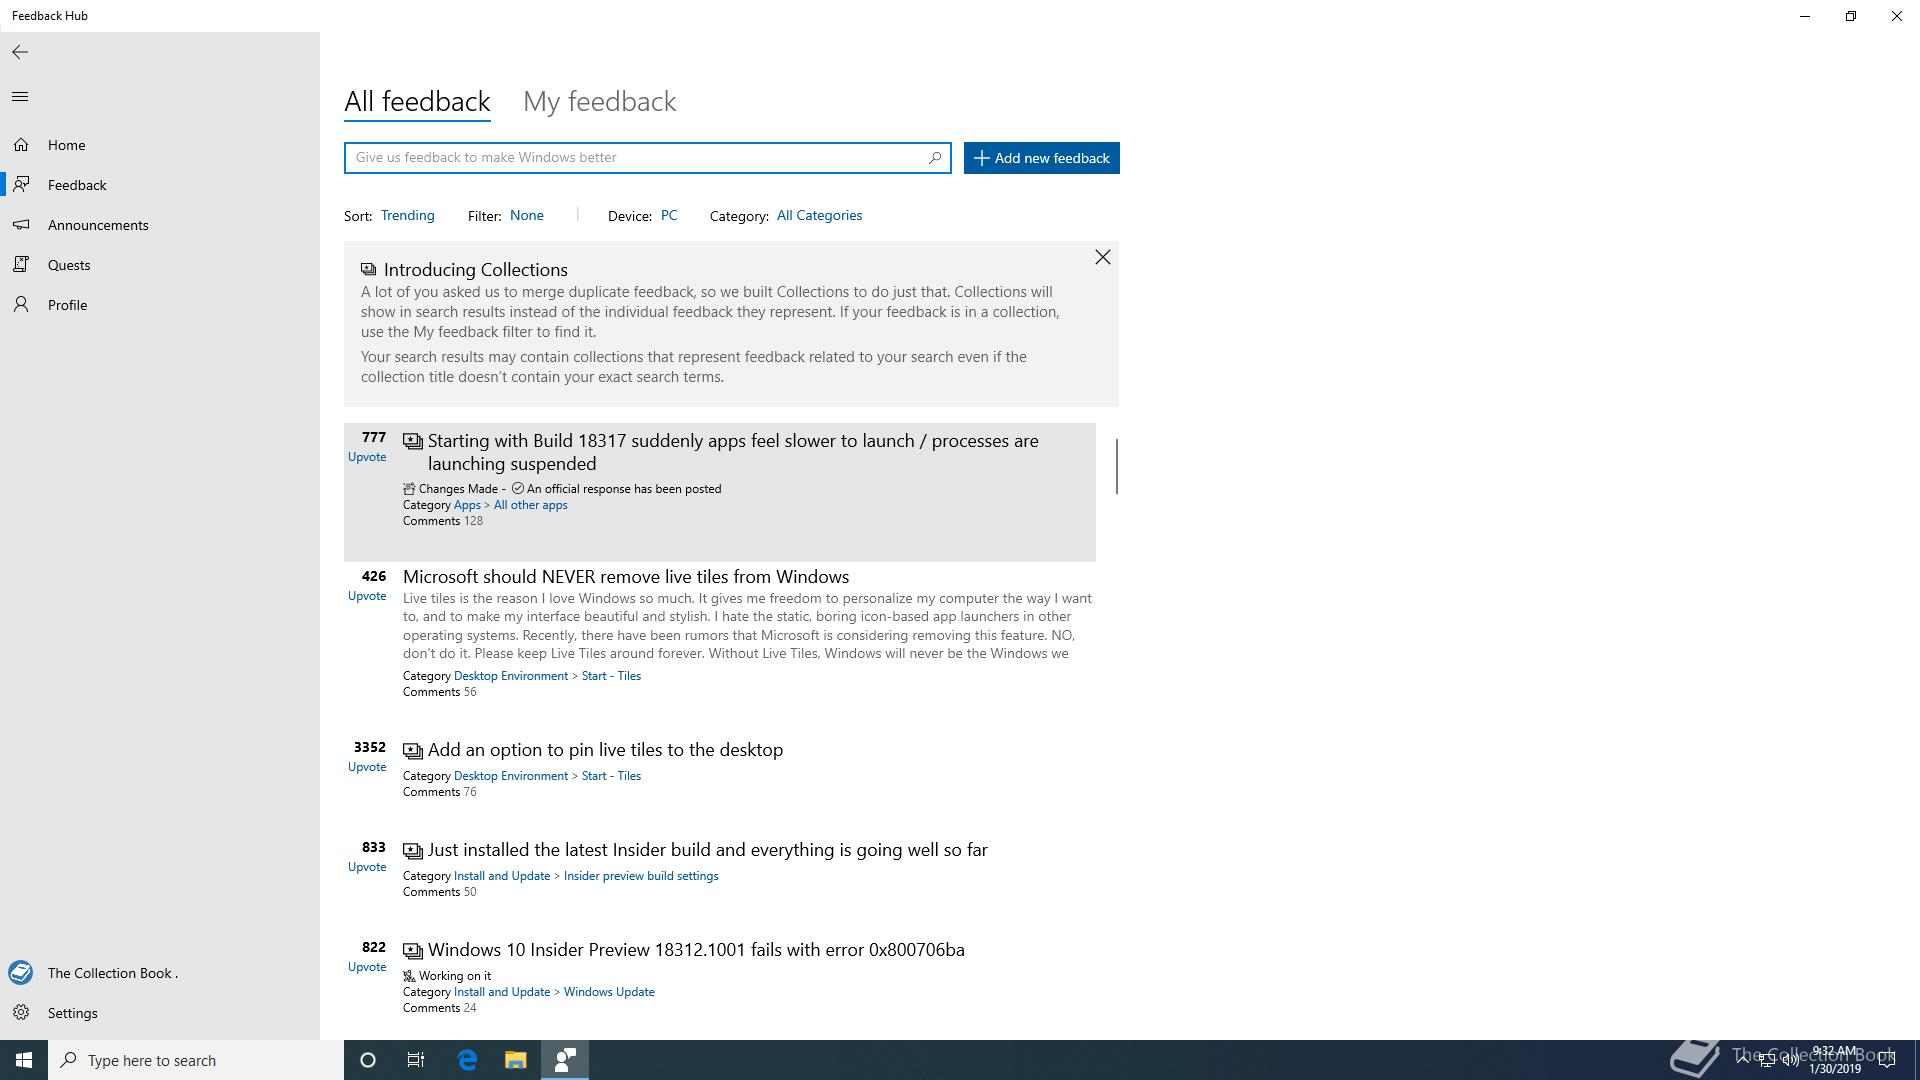Click the Apps category link
This screenshot has height=1080, width=1920.
point(467,505)
